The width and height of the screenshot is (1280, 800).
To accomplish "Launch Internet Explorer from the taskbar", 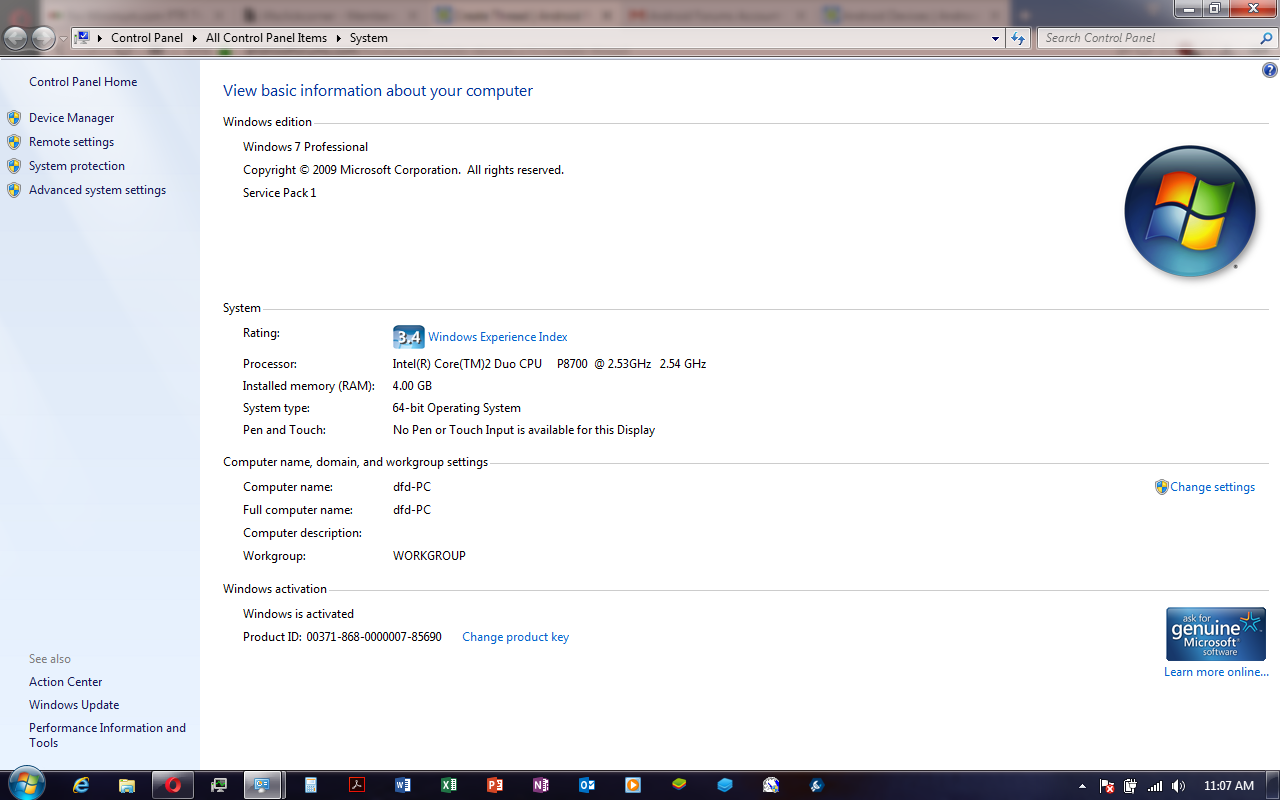I will click(81, 785).
